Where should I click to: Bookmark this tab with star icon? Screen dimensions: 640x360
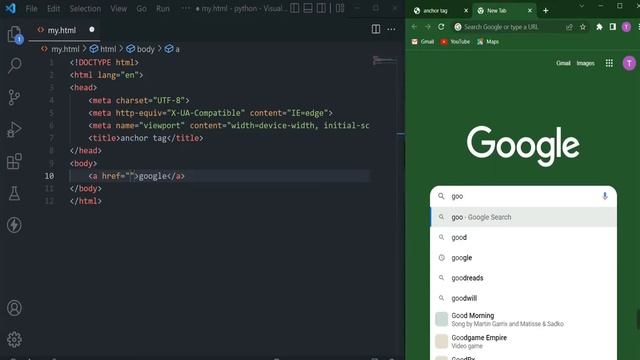click(583, 27)
